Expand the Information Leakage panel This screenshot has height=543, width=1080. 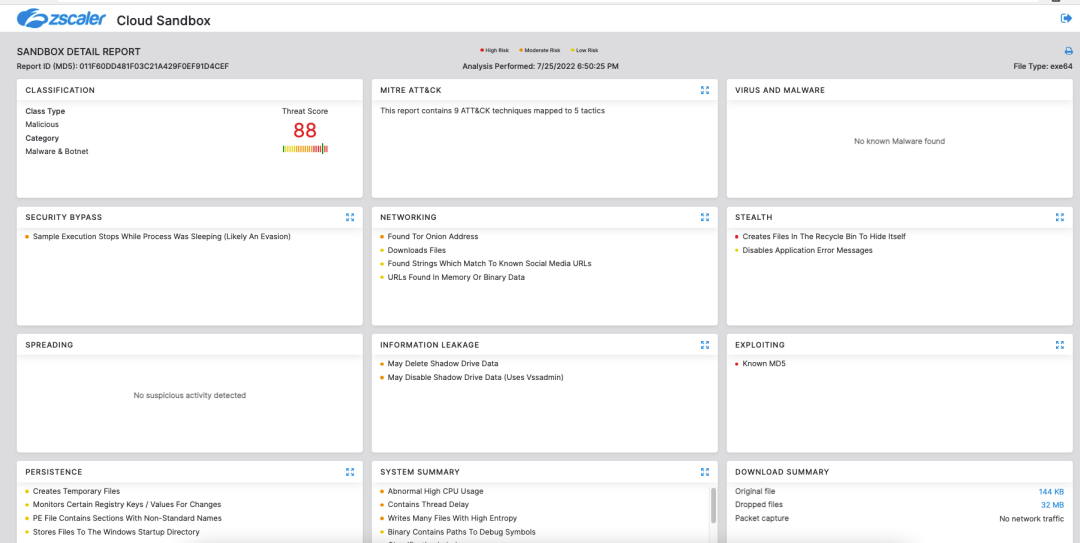pos(705,345)
